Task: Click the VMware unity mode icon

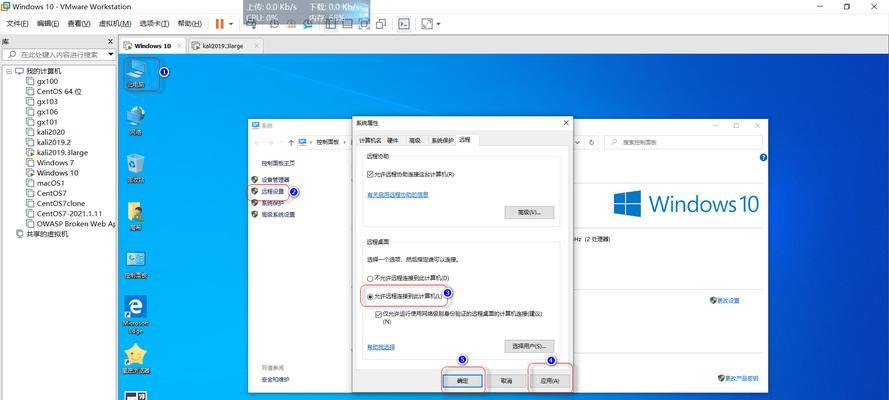Action: 381,24
